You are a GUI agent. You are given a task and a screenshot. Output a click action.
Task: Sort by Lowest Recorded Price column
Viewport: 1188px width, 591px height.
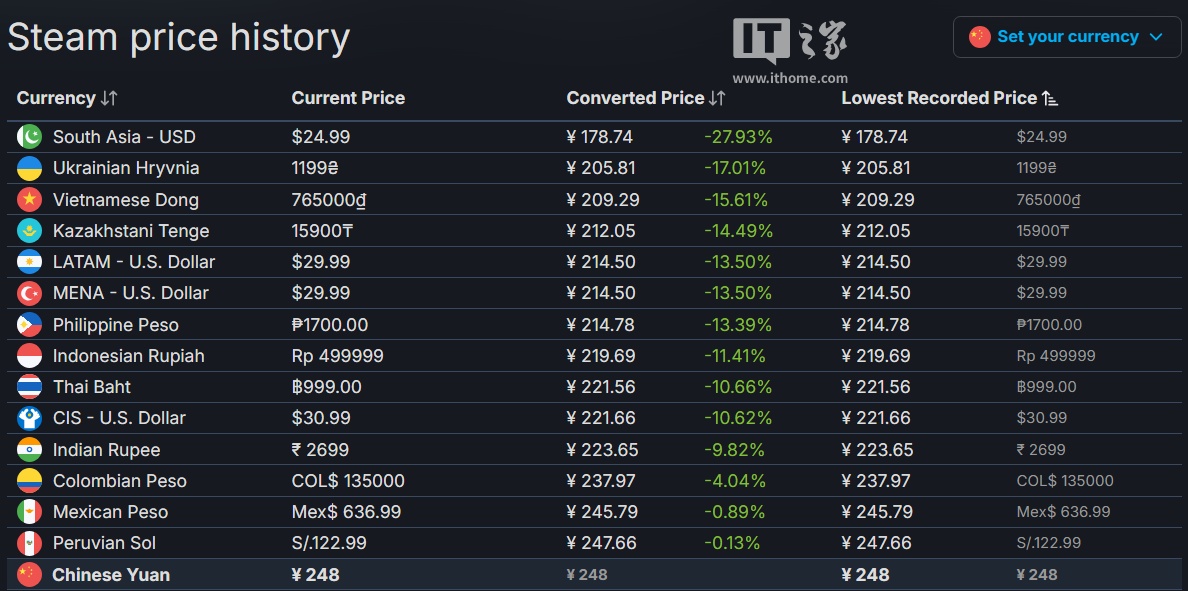coord(1050,98)
